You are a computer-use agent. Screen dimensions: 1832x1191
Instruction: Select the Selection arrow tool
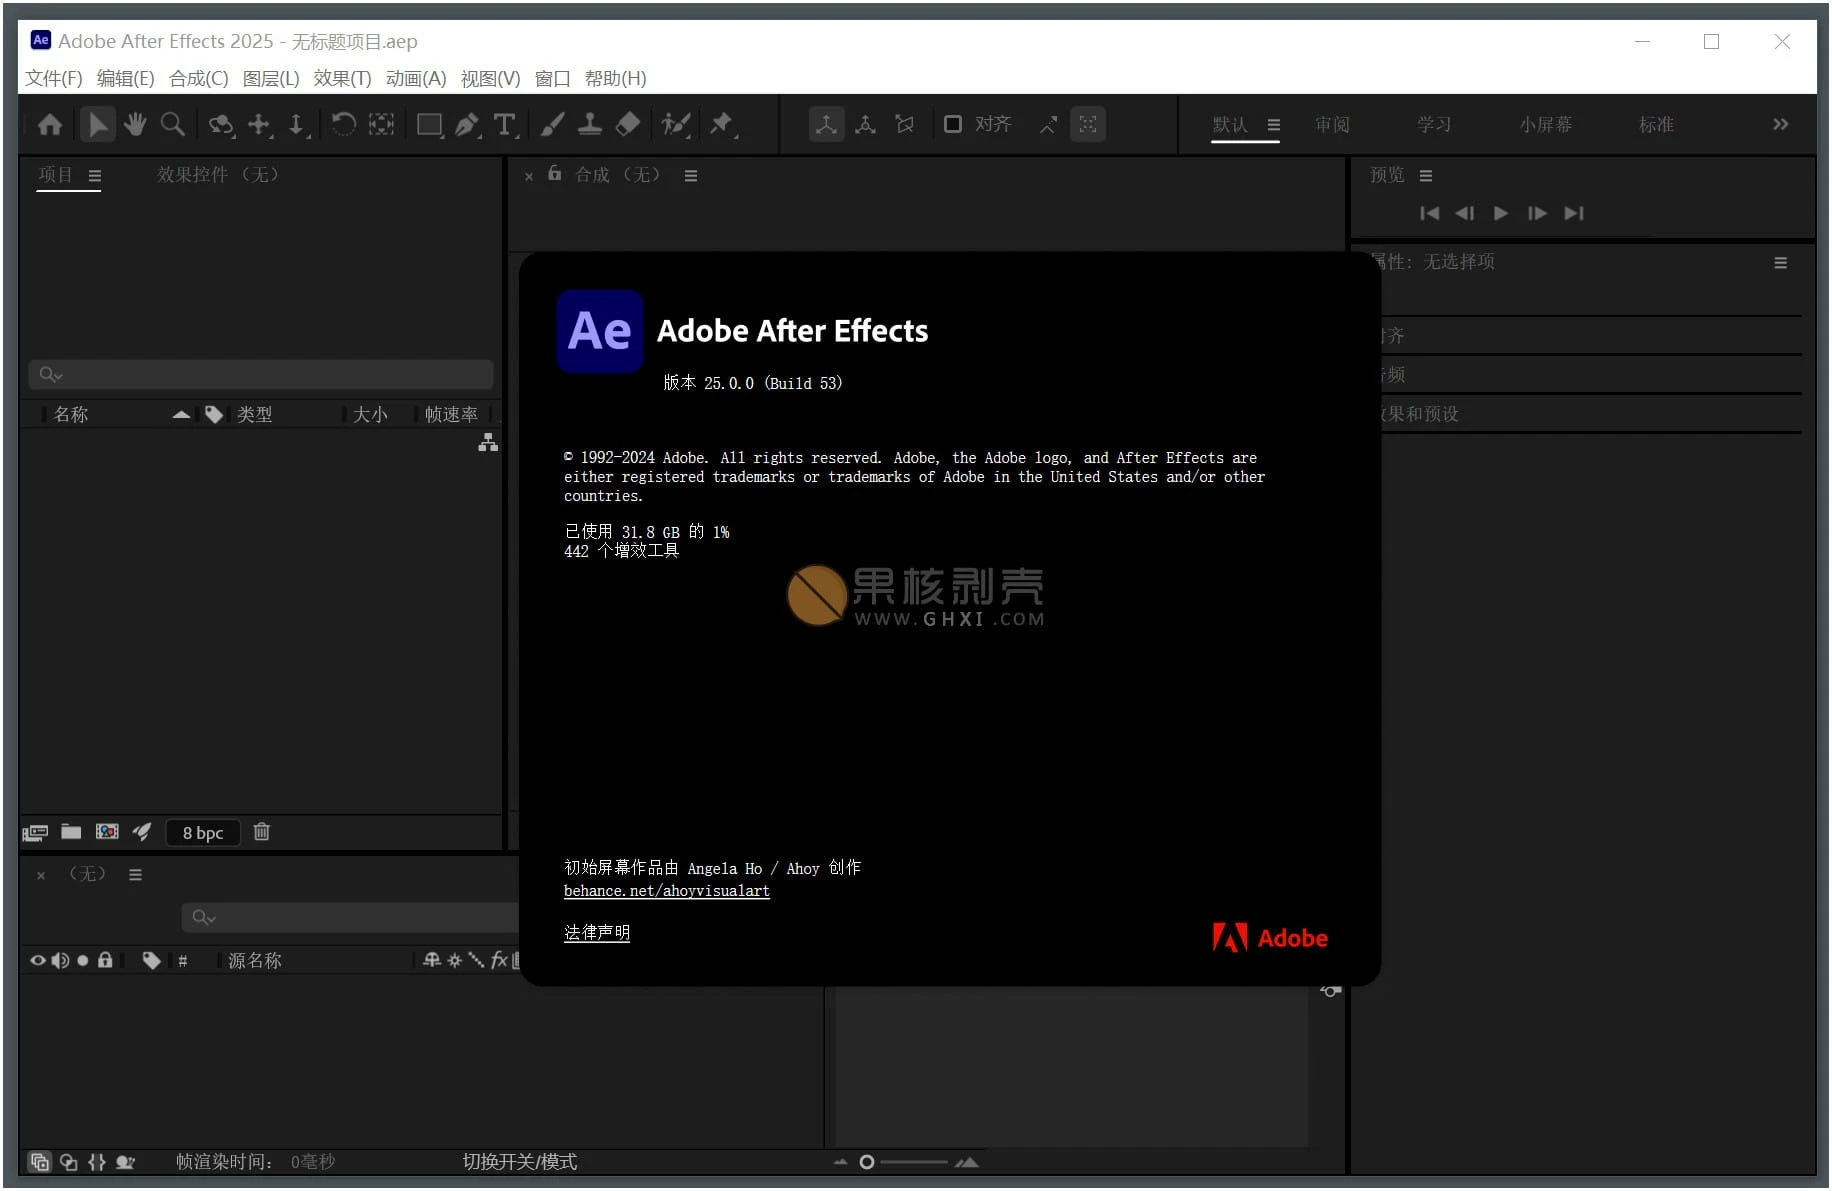point(97,125)
